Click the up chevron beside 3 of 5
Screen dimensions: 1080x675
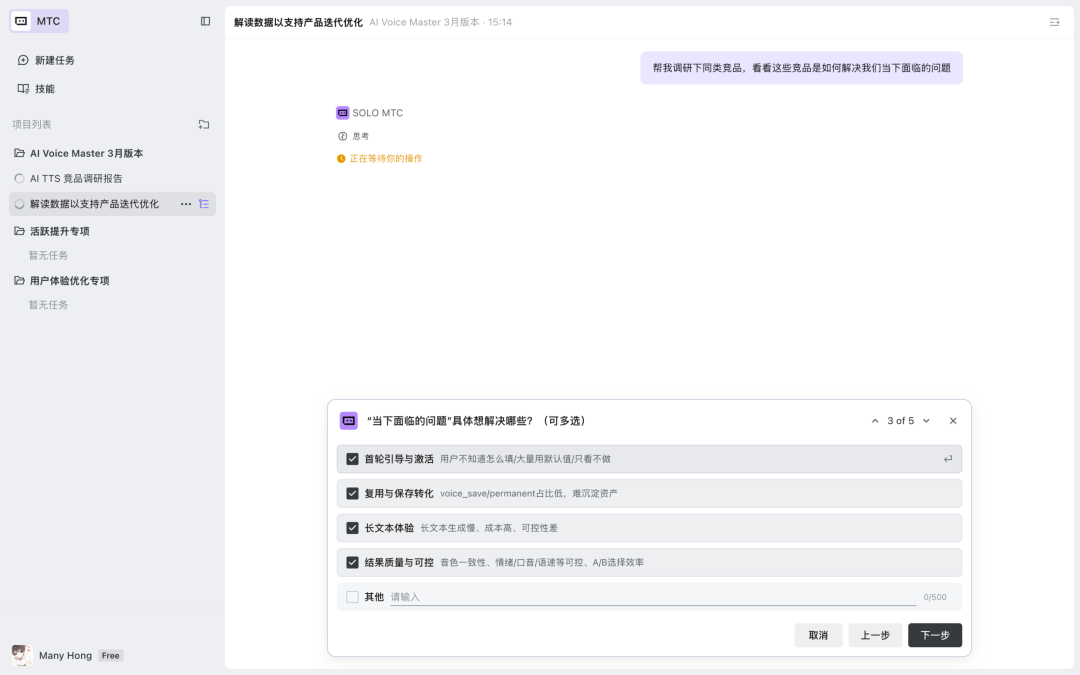(875, 420)
